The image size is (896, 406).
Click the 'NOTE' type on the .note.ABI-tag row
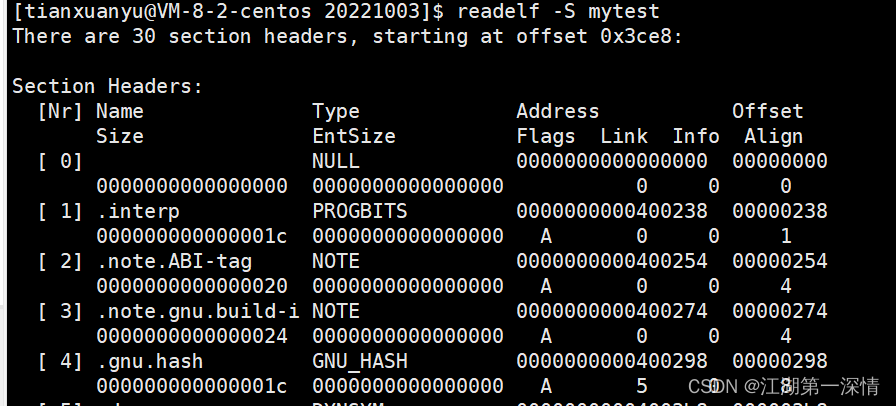tap(335, 261)
